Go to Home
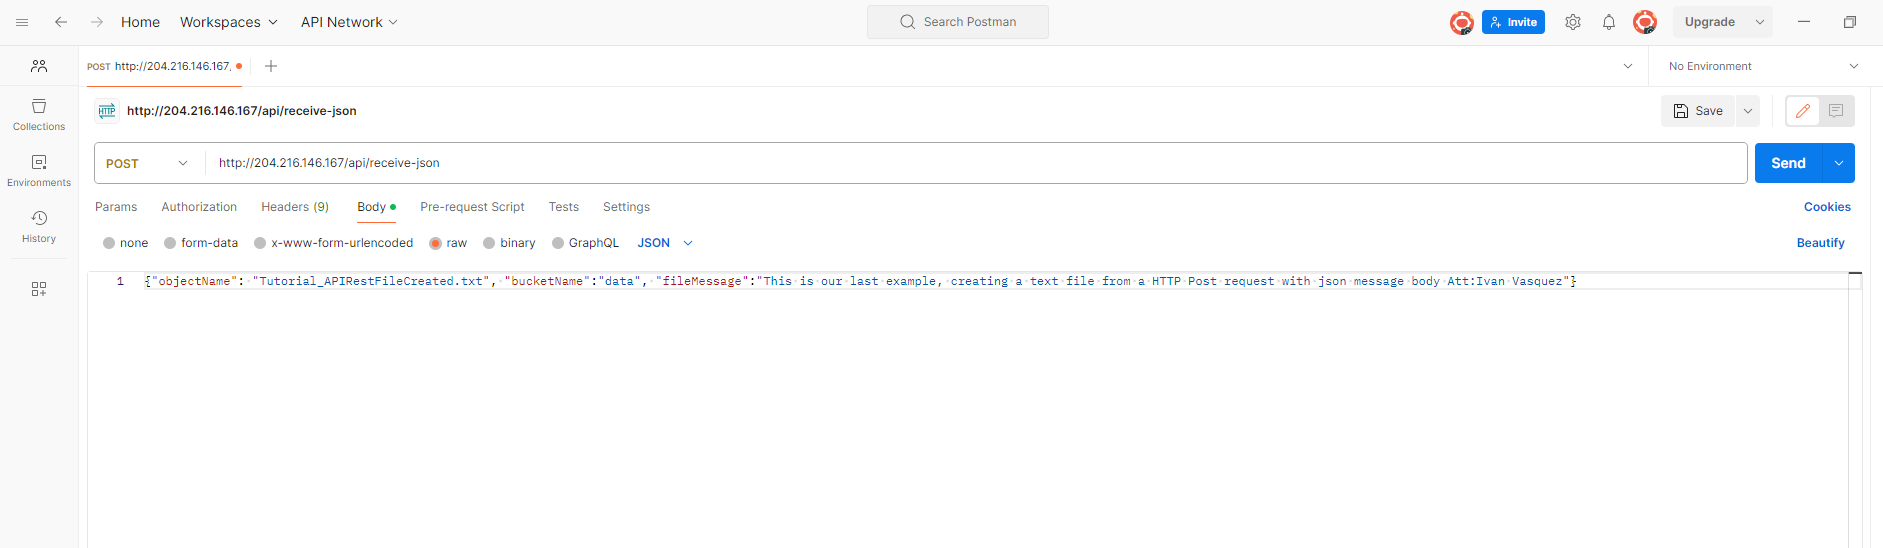Viewport: 1883px width, 548px height. pyautogui.click(x=140, y=22)
